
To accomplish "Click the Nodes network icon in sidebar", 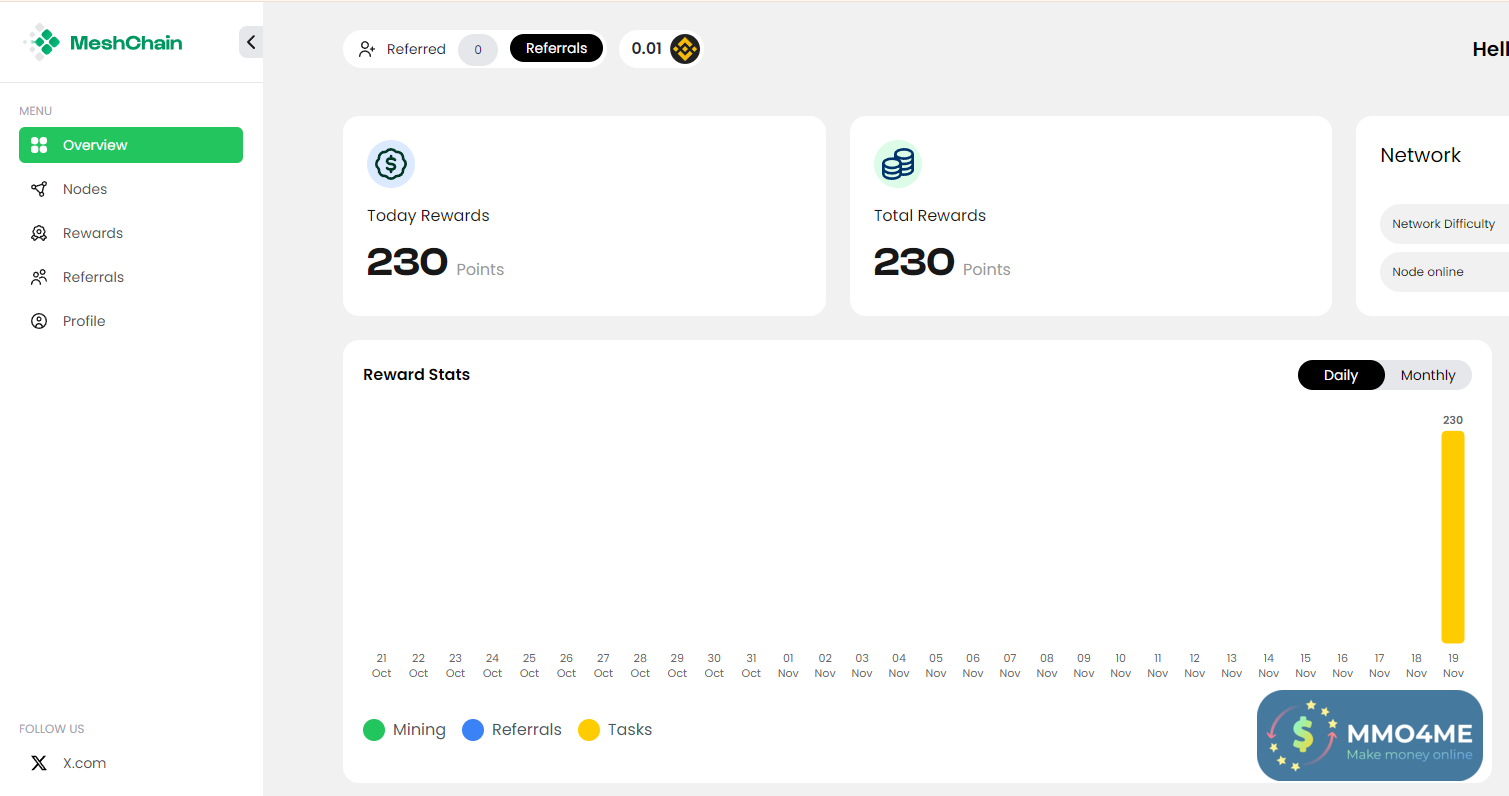I will pyautogui.click(x=39, y=189).
